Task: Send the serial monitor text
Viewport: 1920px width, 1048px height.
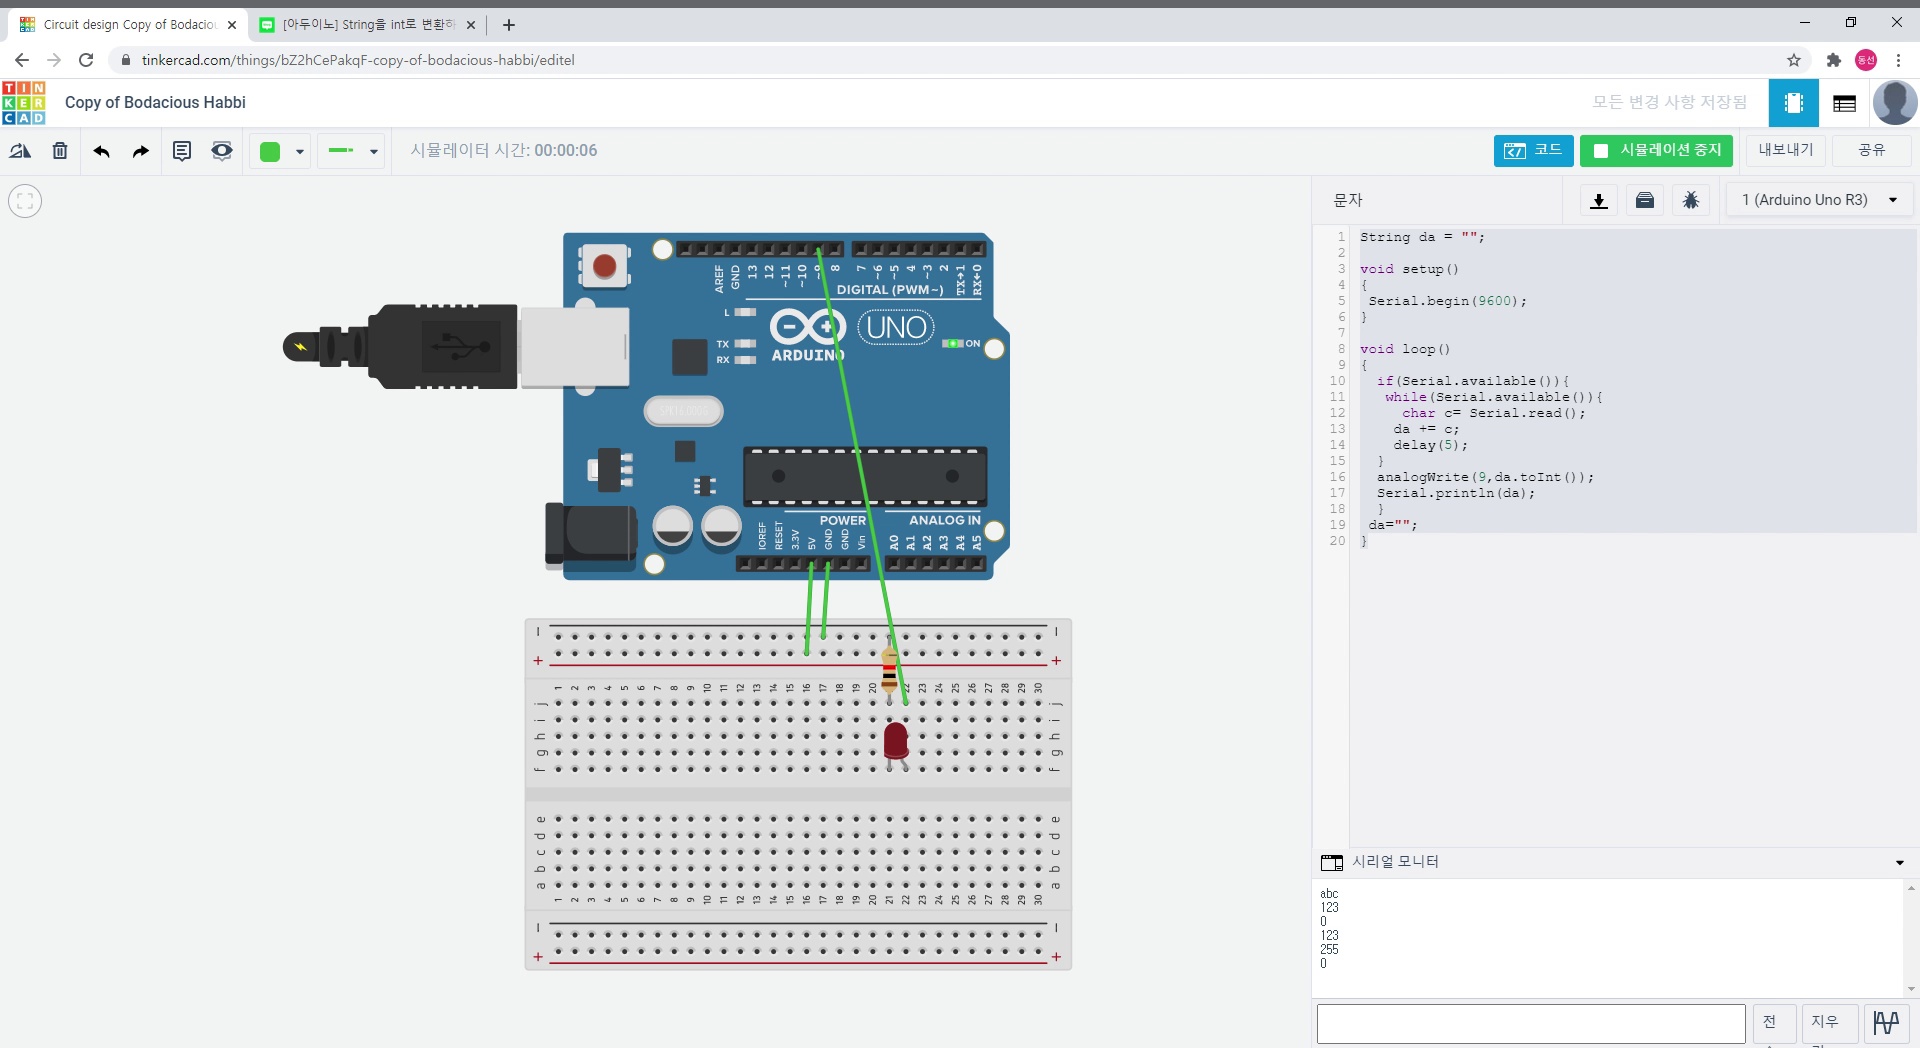Action: point(1773,1024)
